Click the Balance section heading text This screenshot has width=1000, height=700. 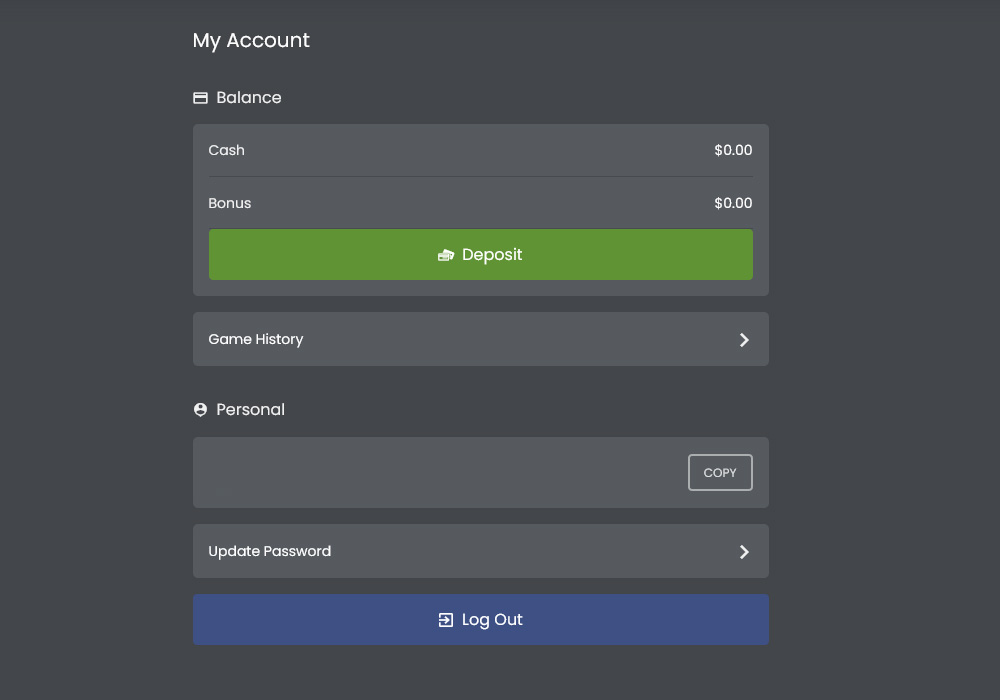pos(249,98)
